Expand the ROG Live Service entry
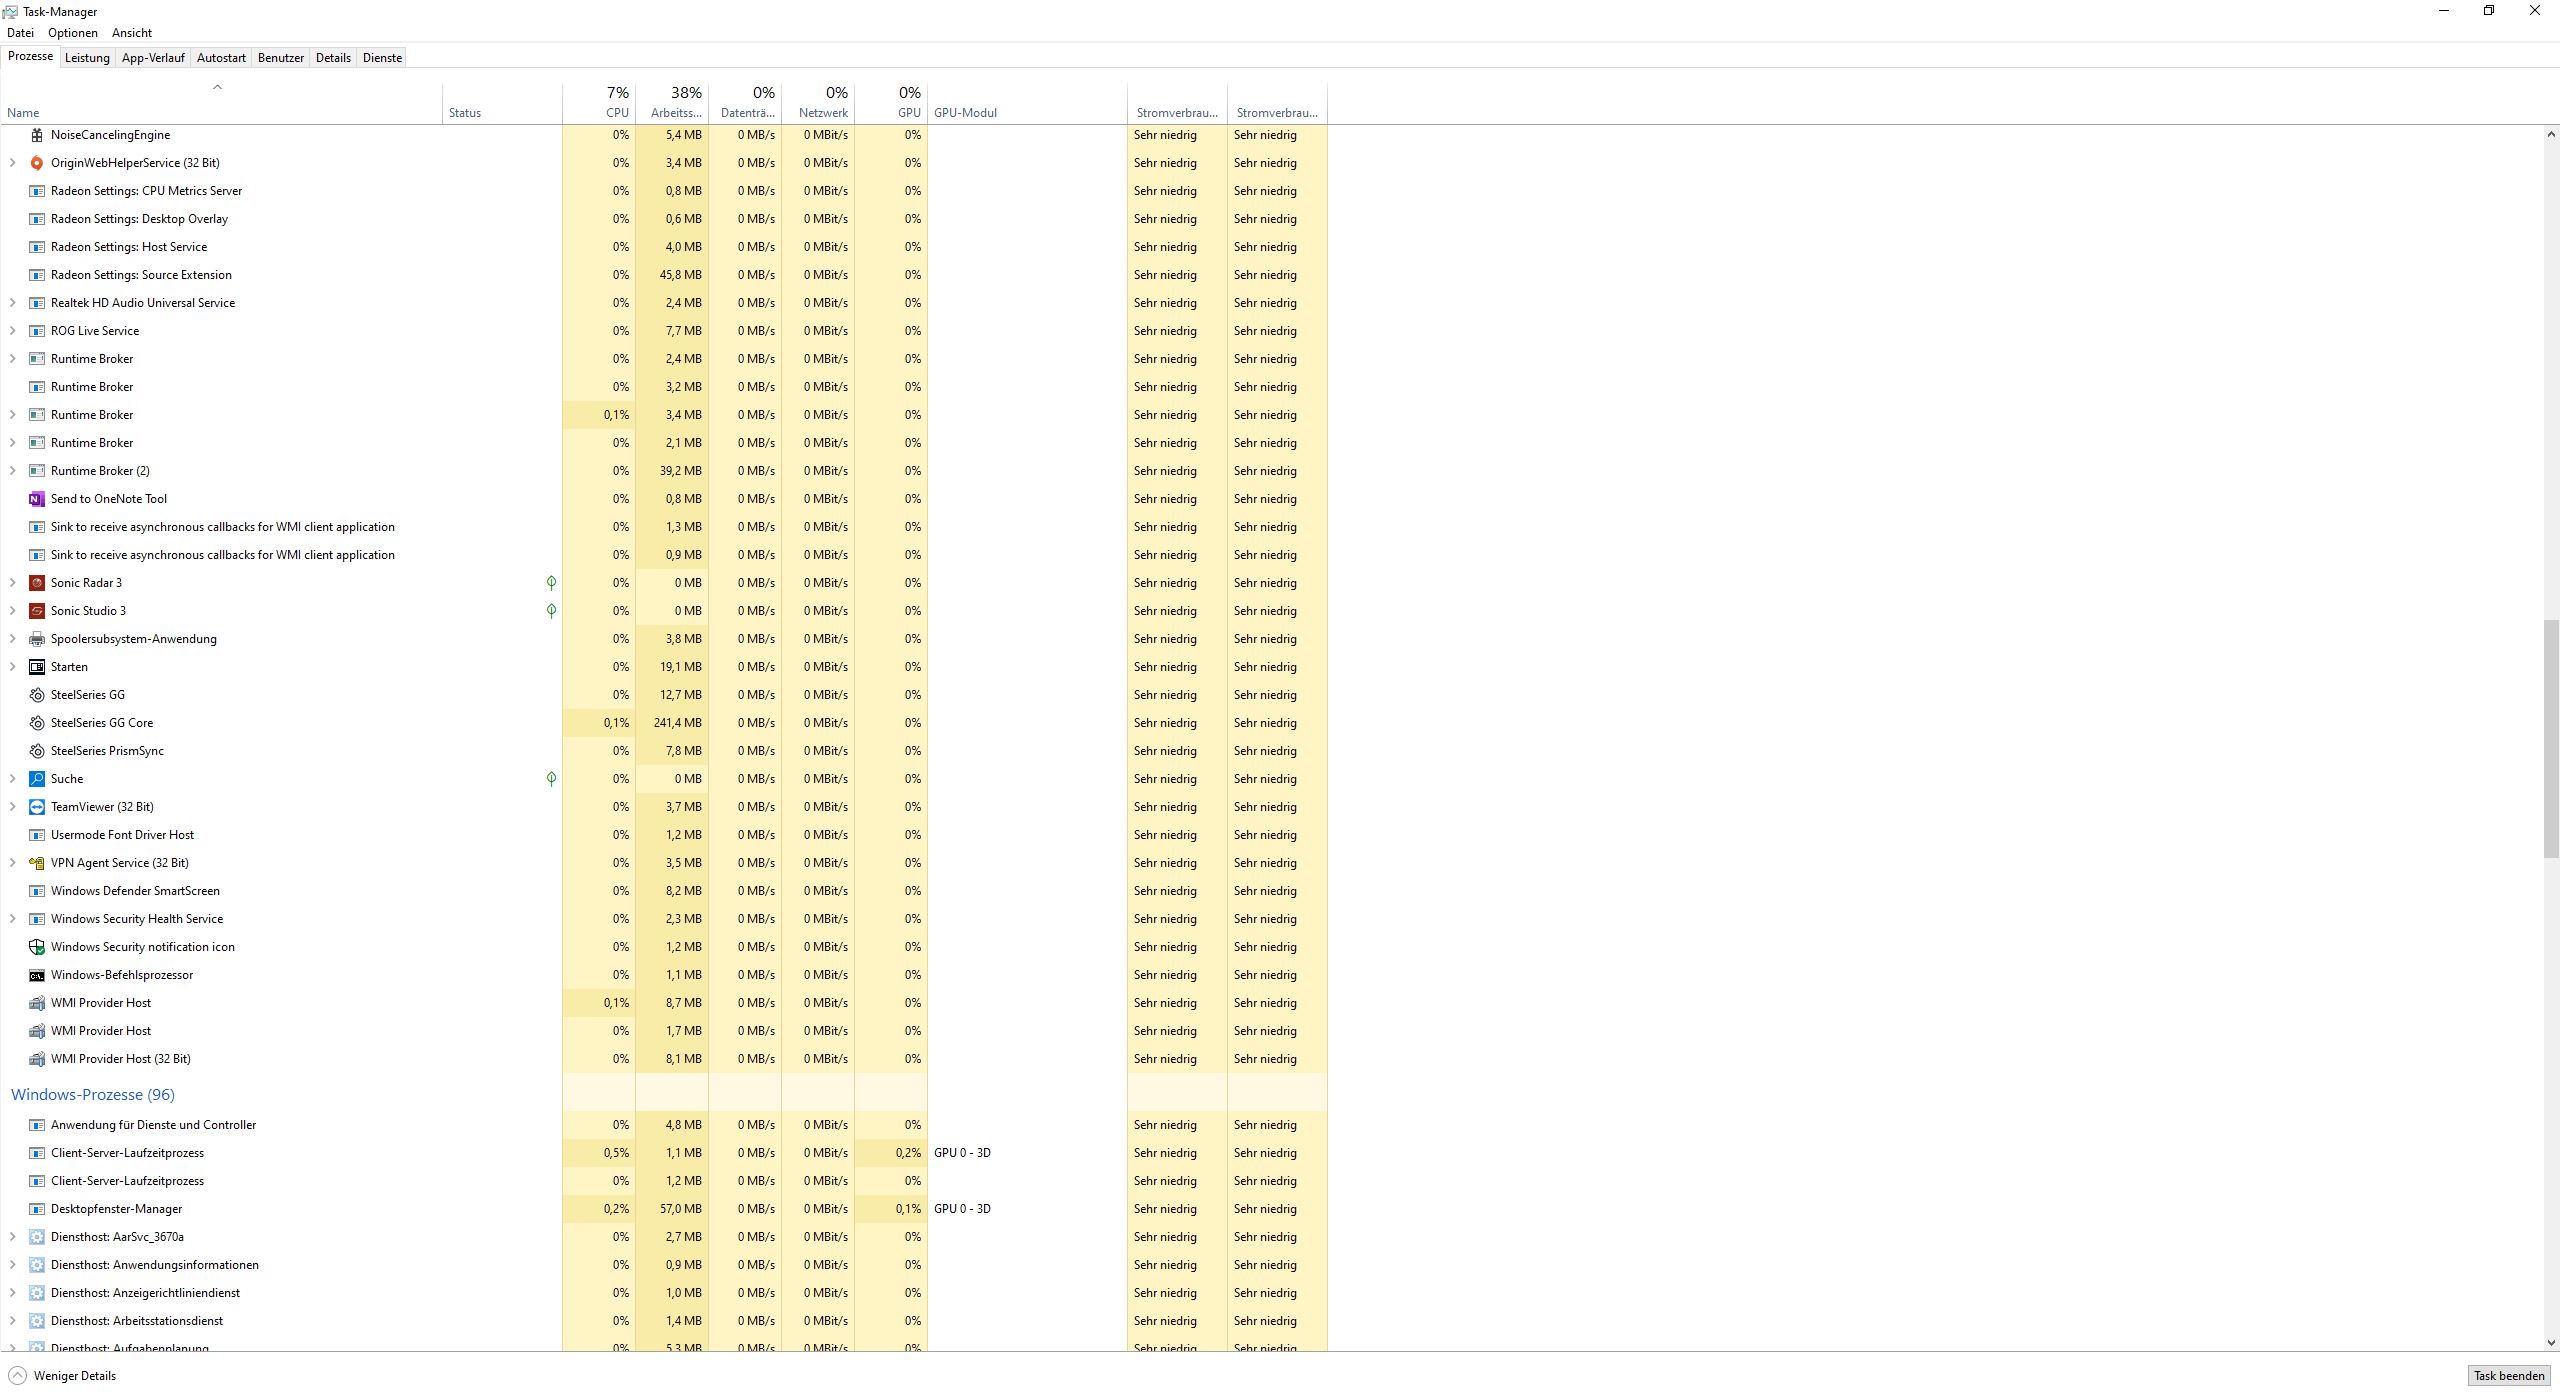This screenshot has width=2560, height=1400. [12, 331]
